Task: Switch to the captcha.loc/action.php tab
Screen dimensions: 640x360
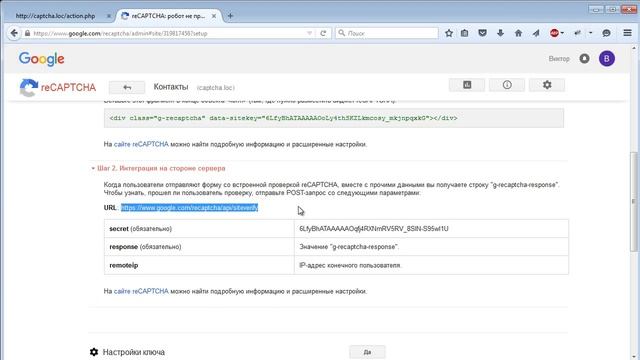Action: [55, 16]
